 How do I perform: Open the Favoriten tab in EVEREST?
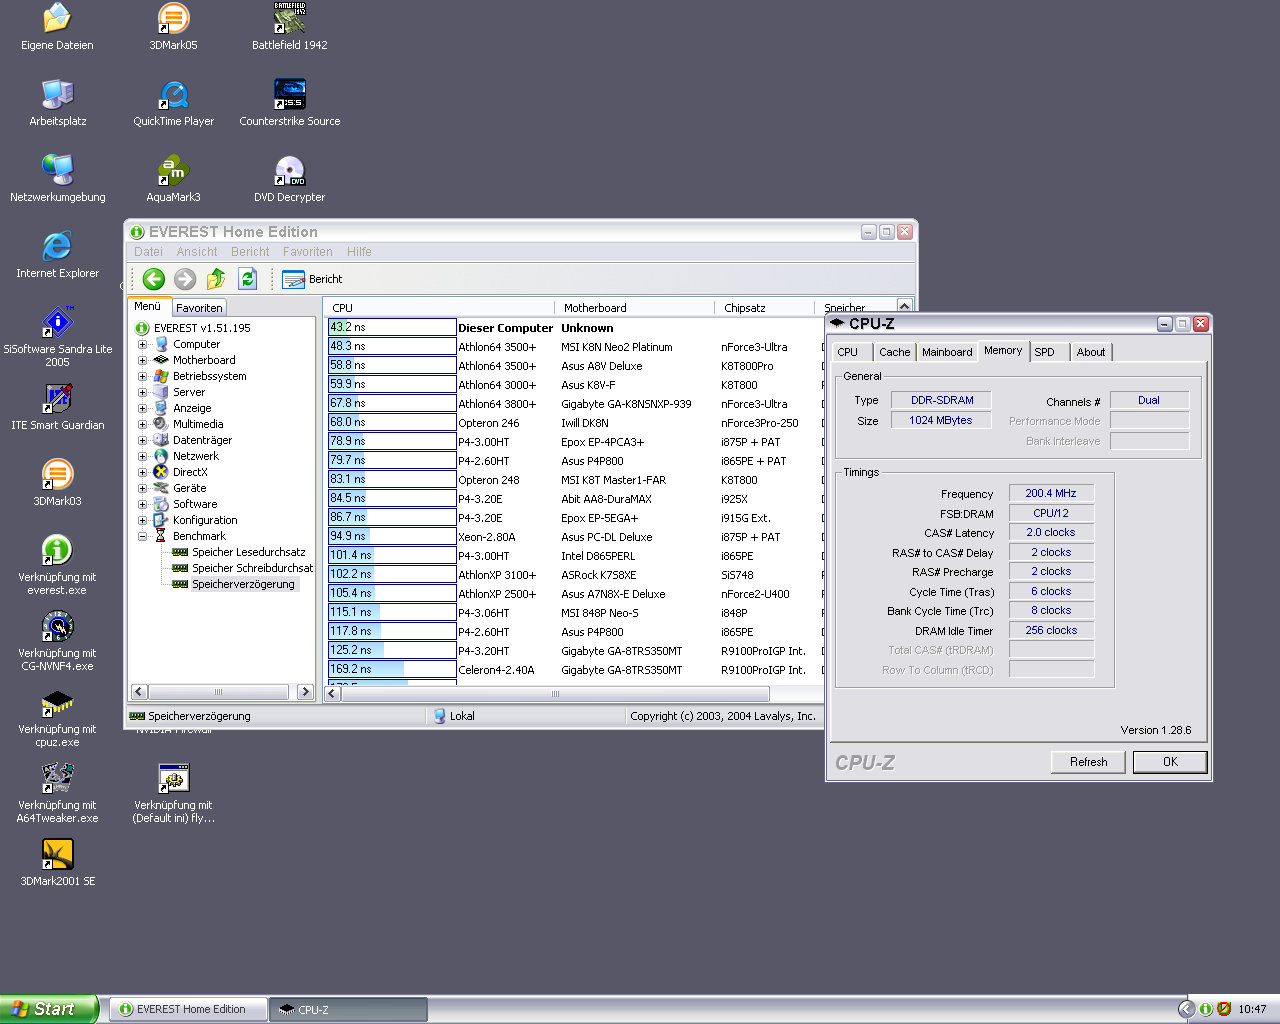point(199,308)
